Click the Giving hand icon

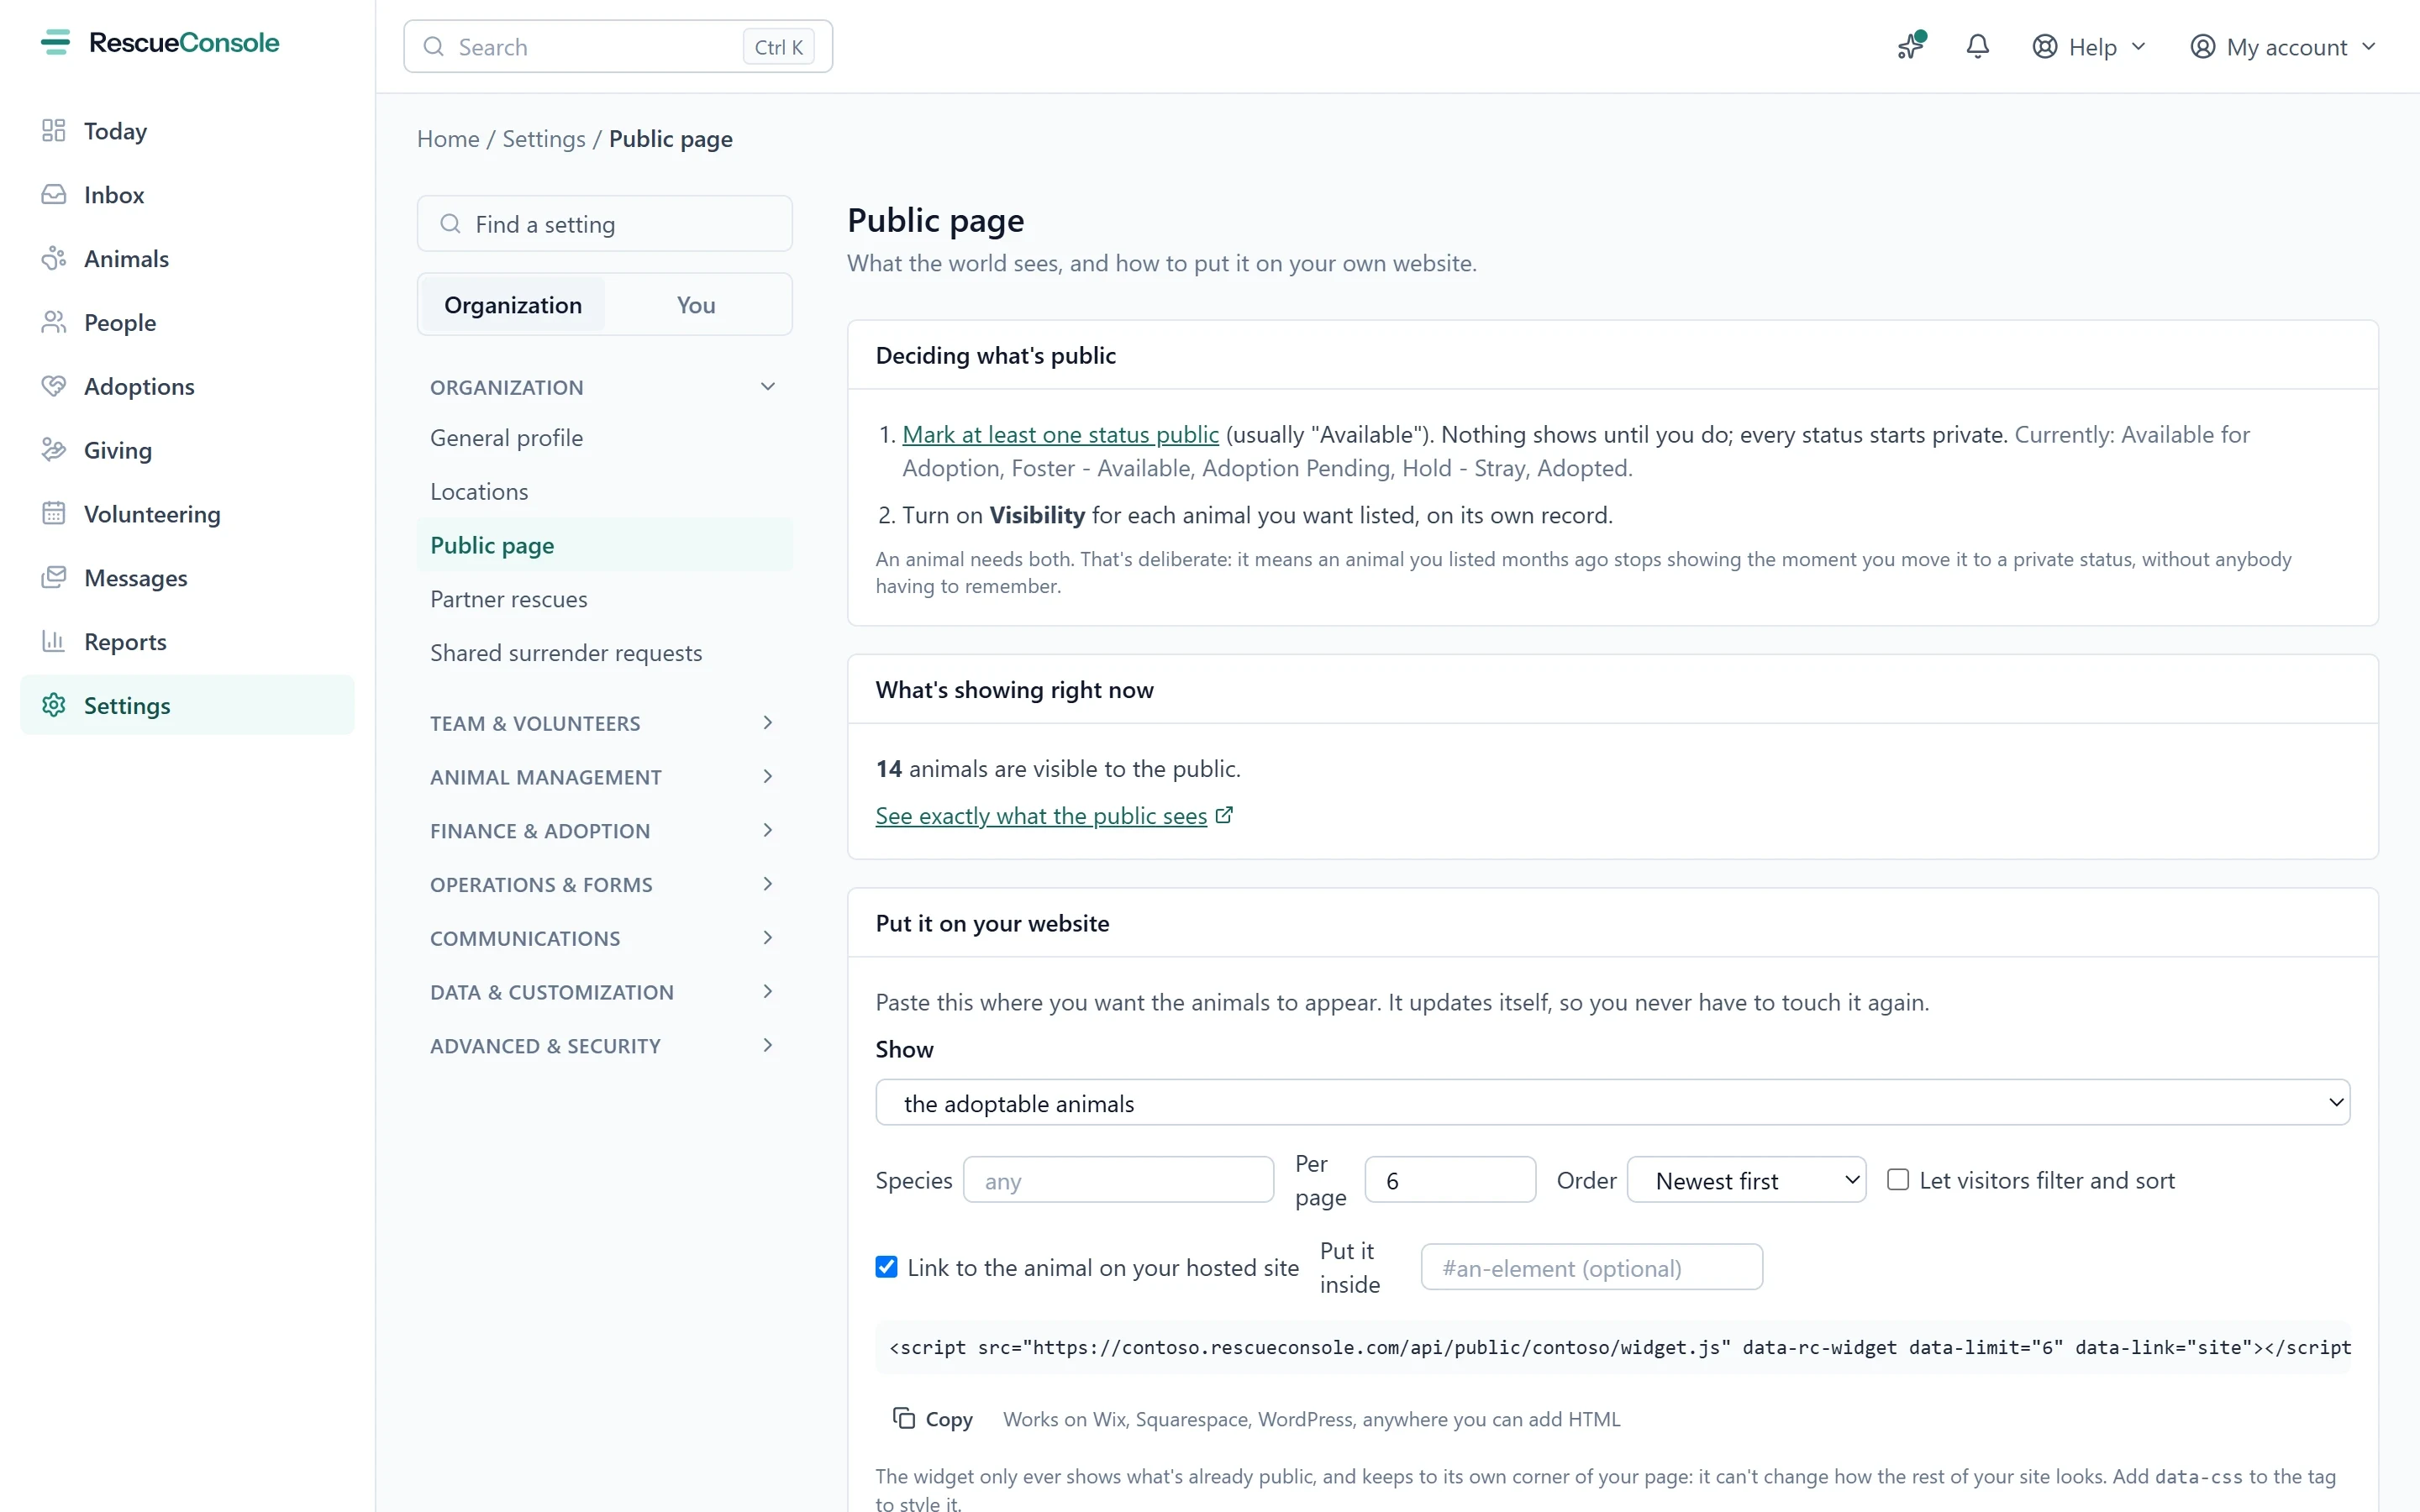pyautogui.click(x=54, y=450)
